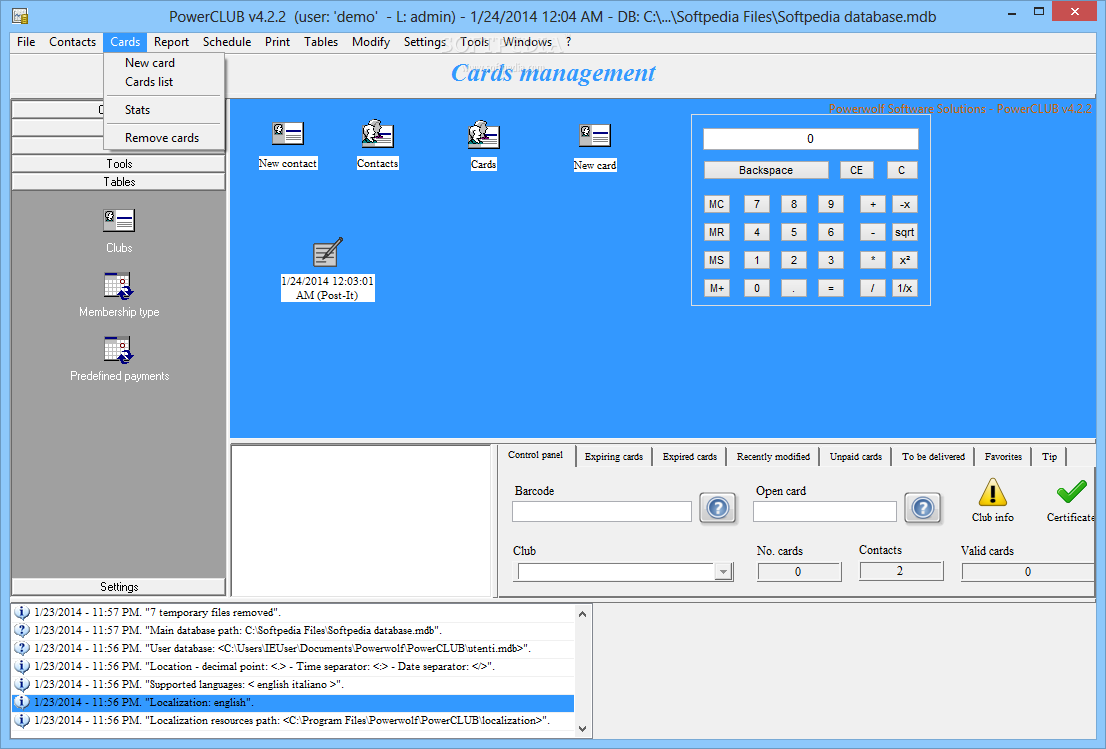Click calculator digit 7 button

[757, 204]
